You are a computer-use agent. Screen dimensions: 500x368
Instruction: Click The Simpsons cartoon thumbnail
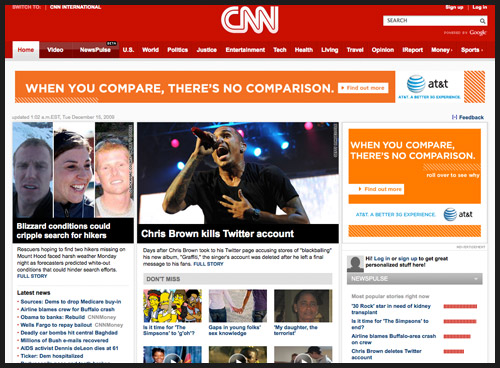click(172, 306)
